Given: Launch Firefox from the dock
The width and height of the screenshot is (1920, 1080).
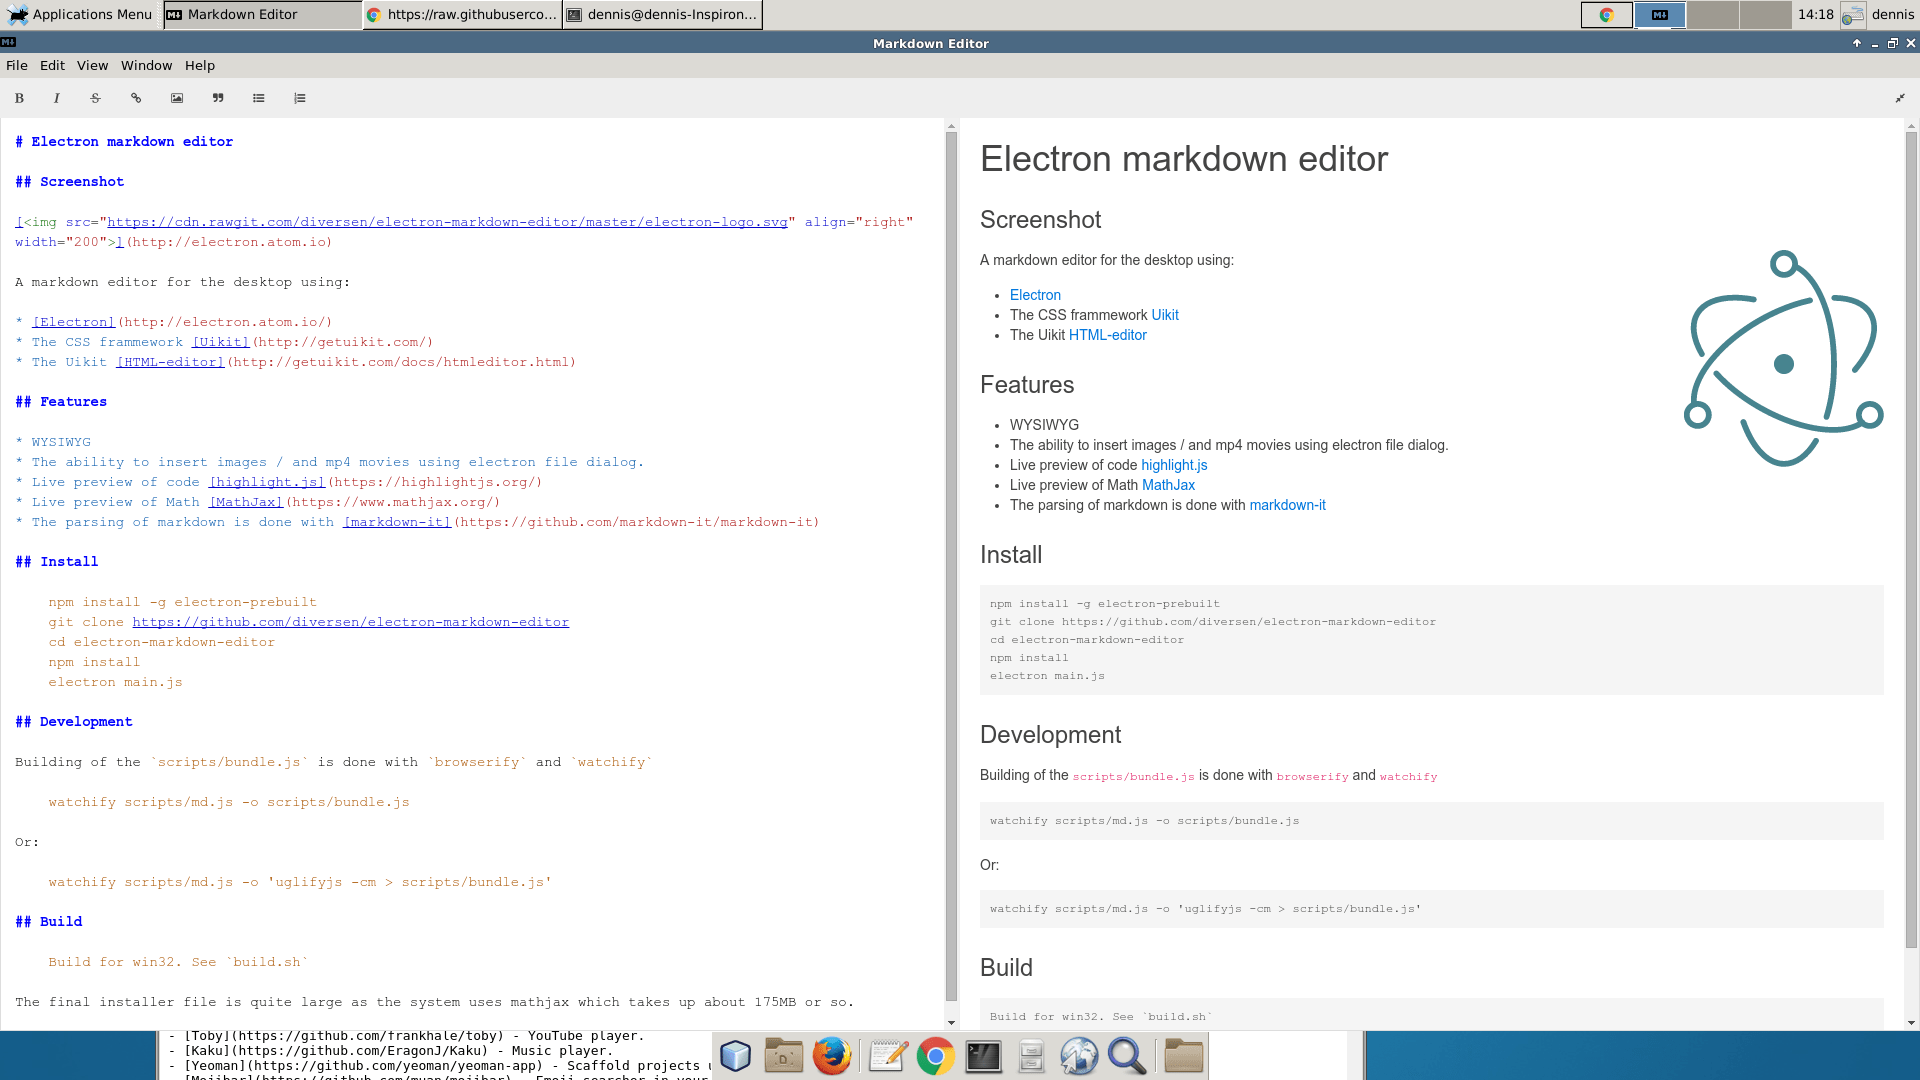Looking at the screenshot, I should tap(832, 1056).
